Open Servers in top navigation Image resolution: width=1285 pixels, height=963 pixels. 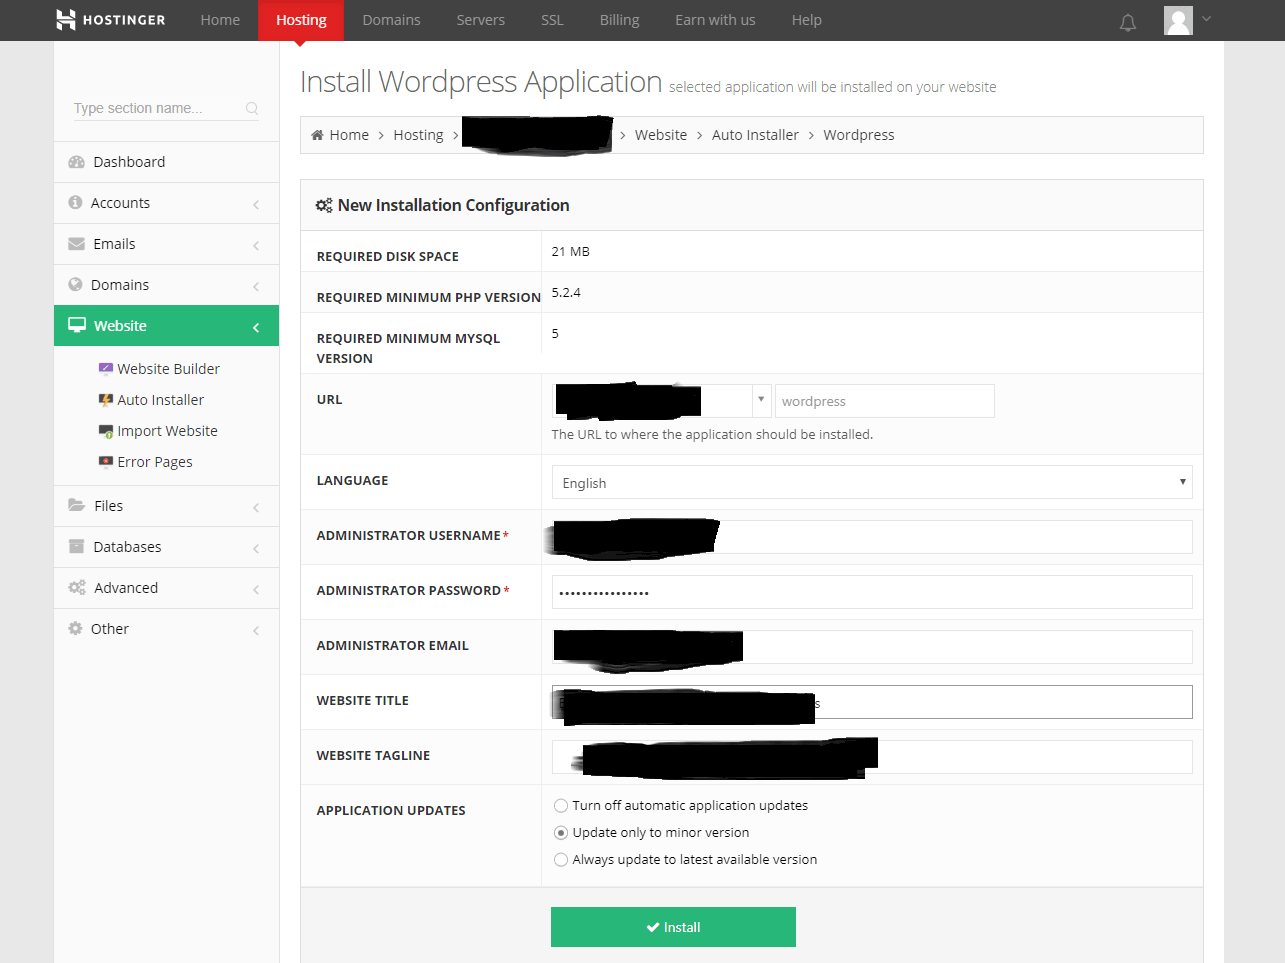[x=481, y=20]
